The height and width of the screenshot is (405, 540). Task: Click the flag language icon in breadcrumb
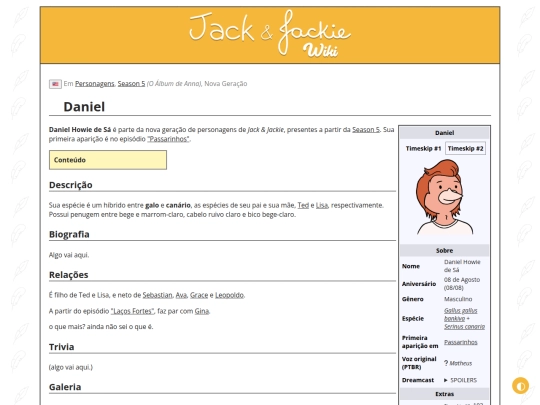(x=55, y=84)
